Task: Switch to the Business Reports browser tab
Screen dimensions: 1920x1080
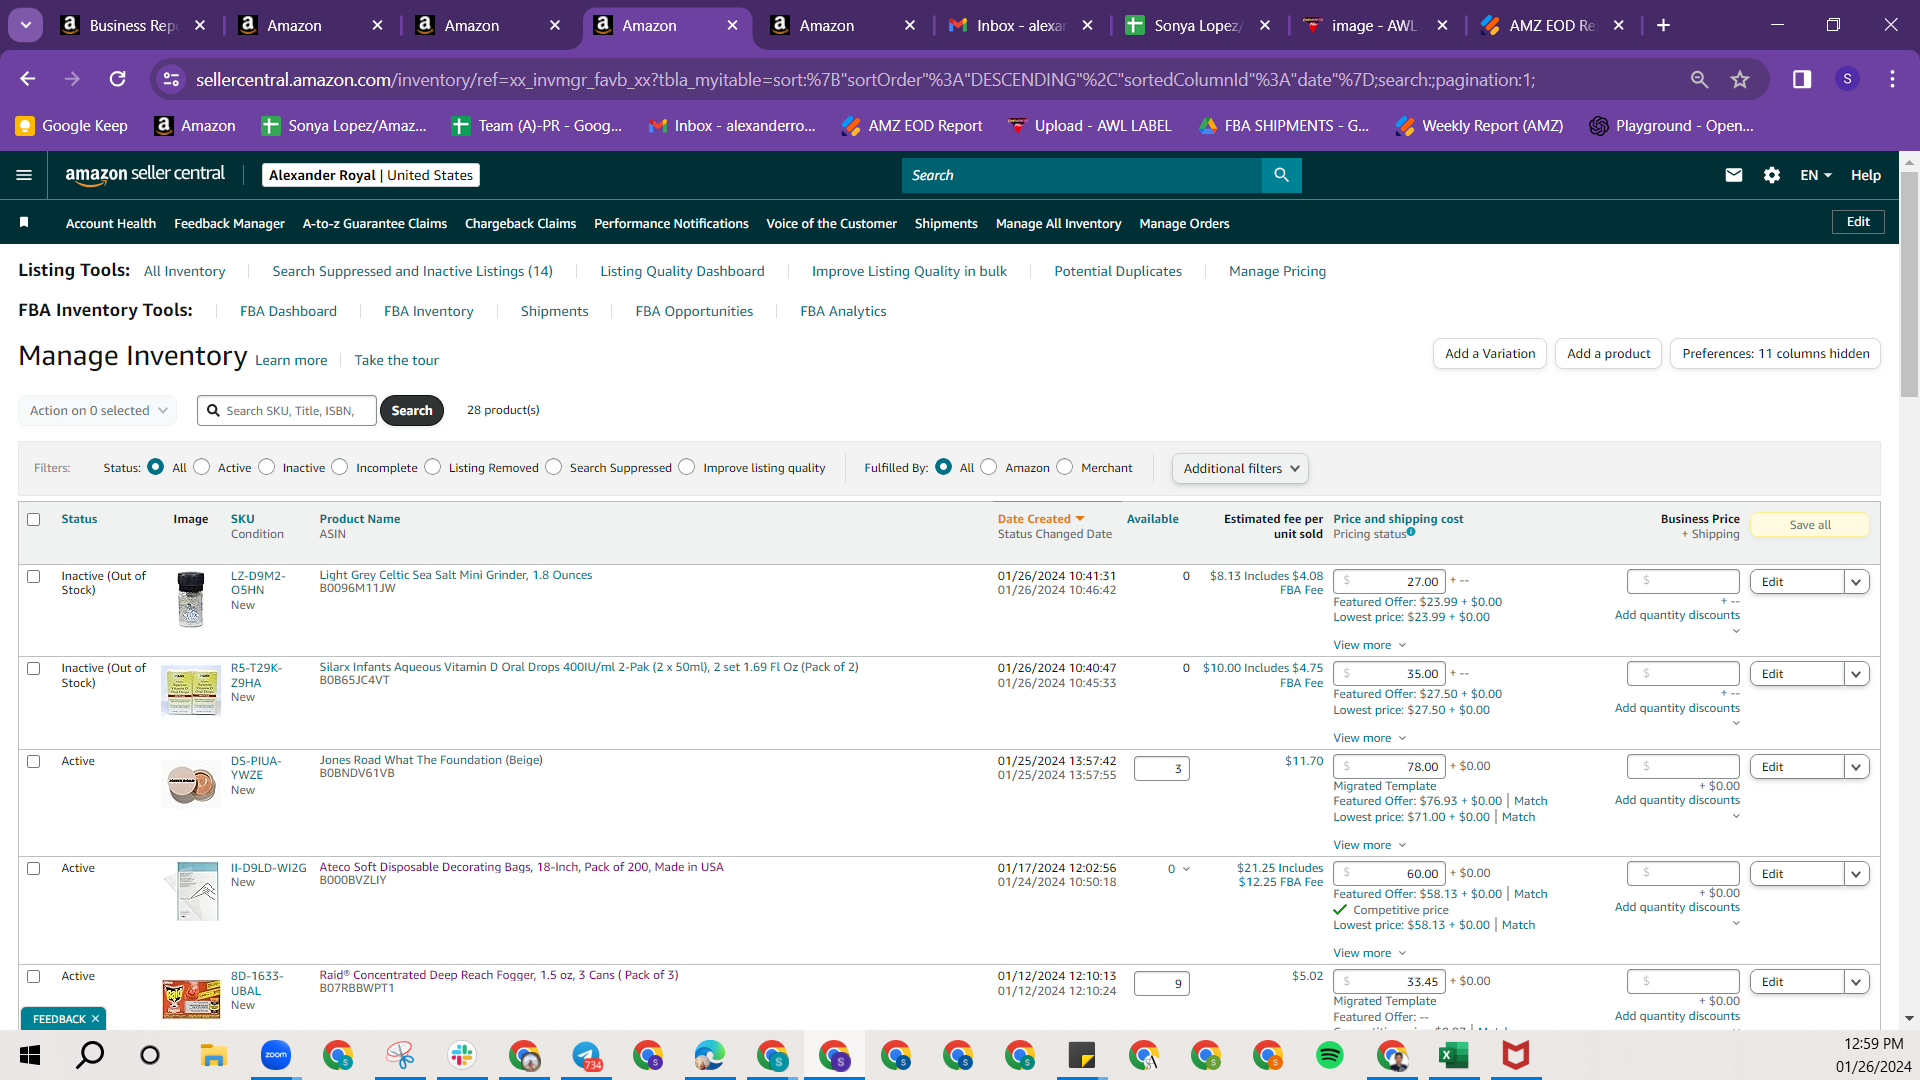Action: click(x=130, y=25)
